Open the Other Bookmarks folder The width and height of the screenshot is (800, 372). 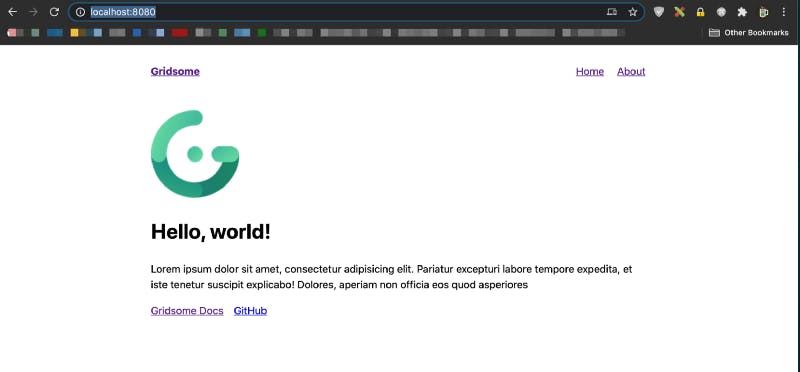pos(748,33)
